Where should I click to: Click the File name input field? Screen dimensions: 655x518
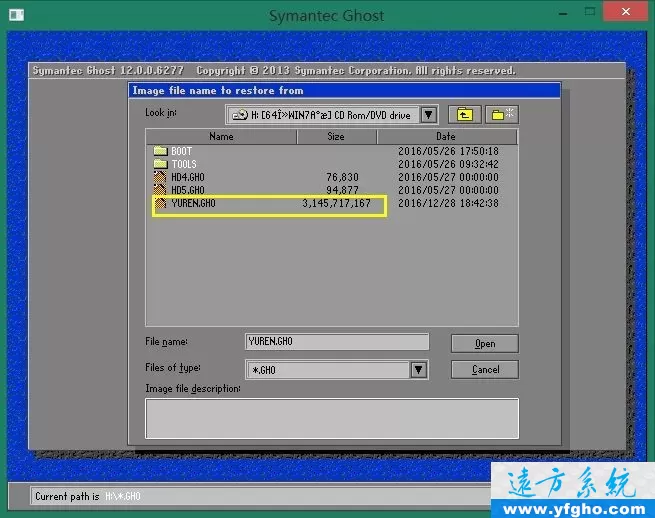coord(337,342)
